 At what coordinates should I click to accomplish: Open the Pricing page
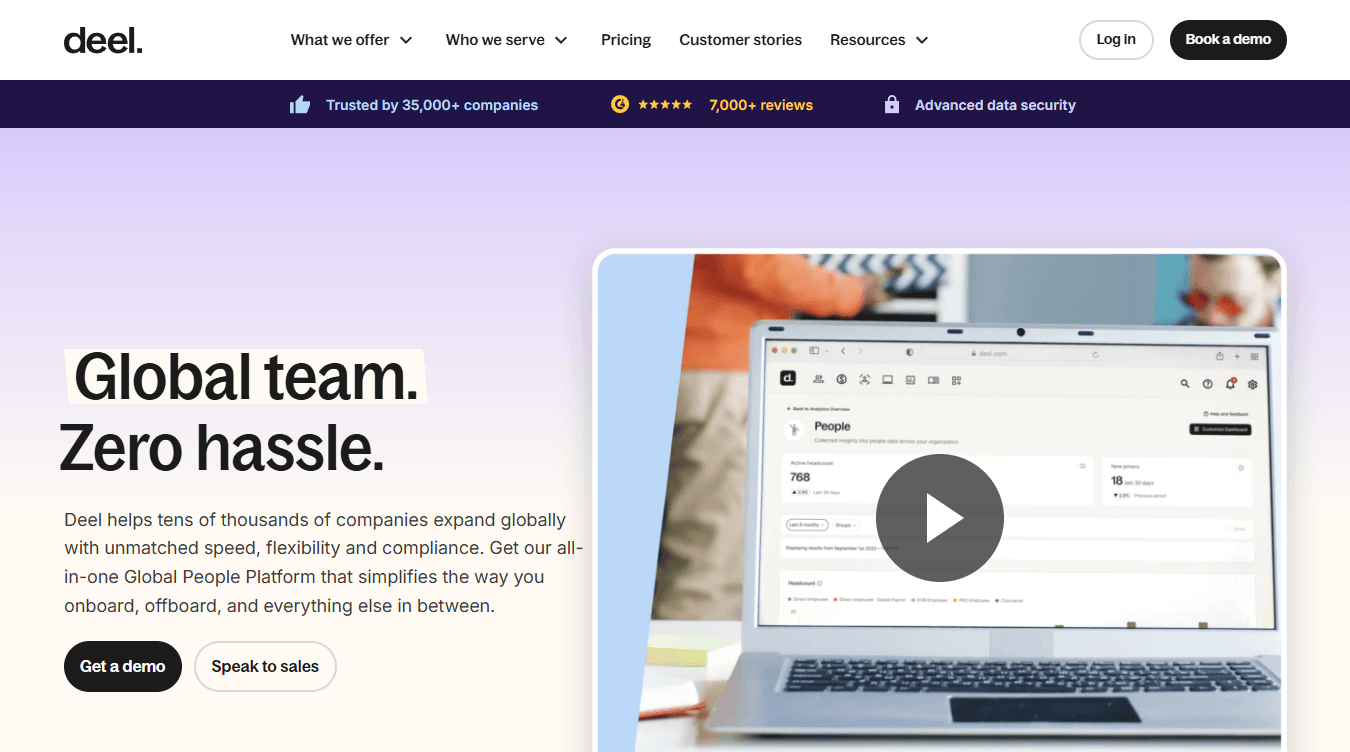pos(626,40)
